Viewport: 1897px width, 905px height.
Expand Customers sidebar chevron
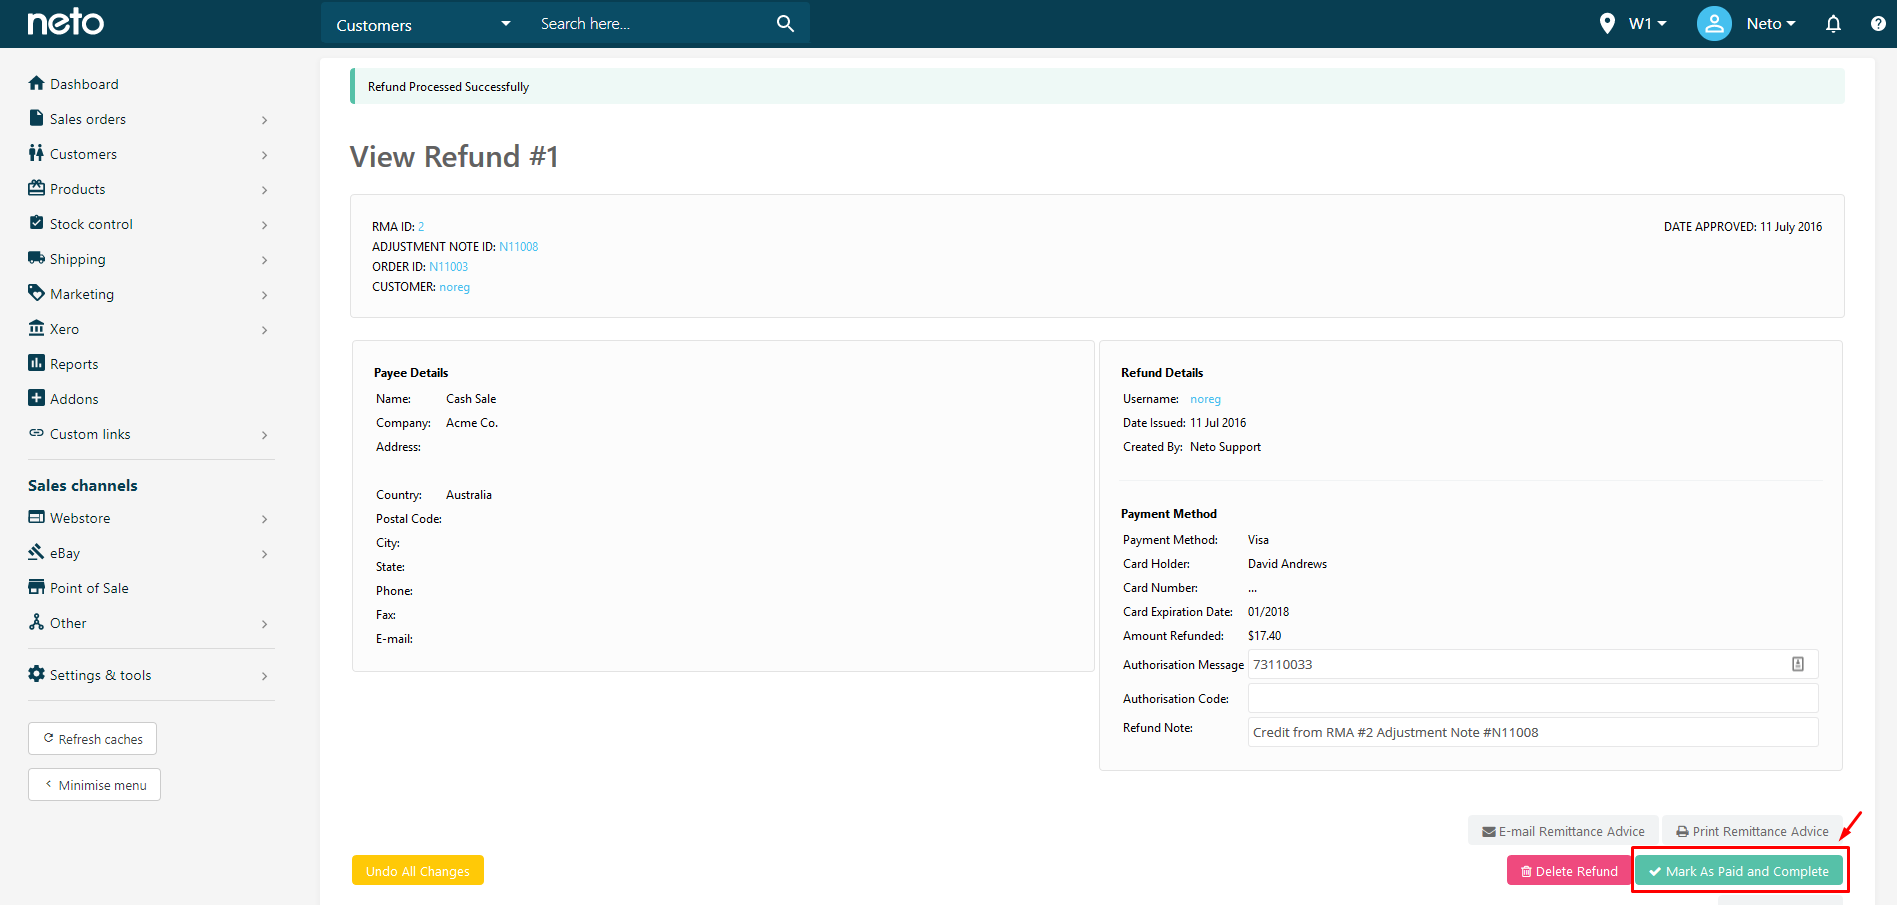(265, 155)
